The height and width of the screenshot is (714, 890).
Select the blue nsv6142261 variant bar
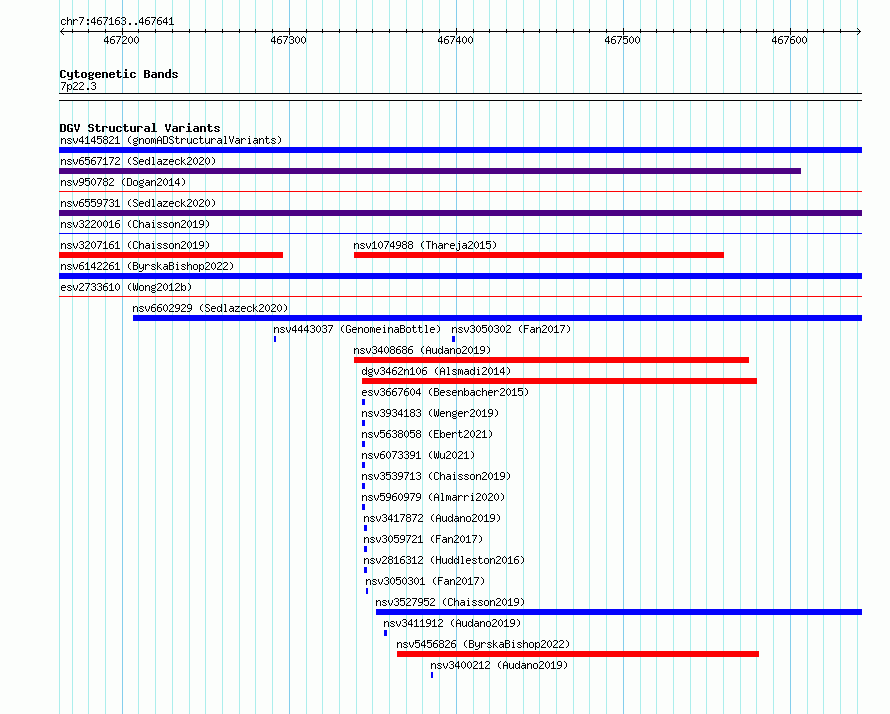click(460, 276)
